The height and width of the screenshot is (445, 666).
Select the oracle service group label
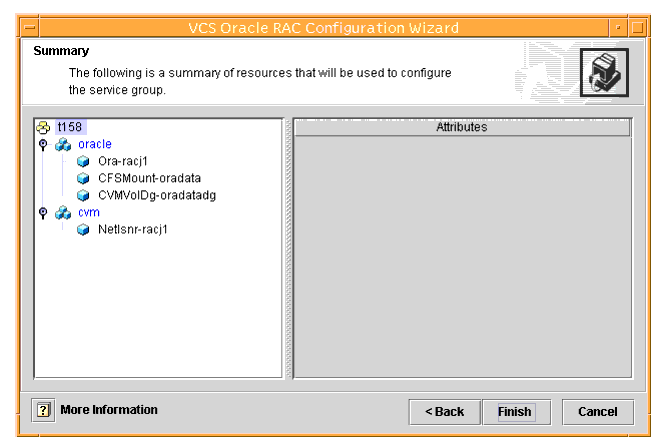[x=95, y=144]
